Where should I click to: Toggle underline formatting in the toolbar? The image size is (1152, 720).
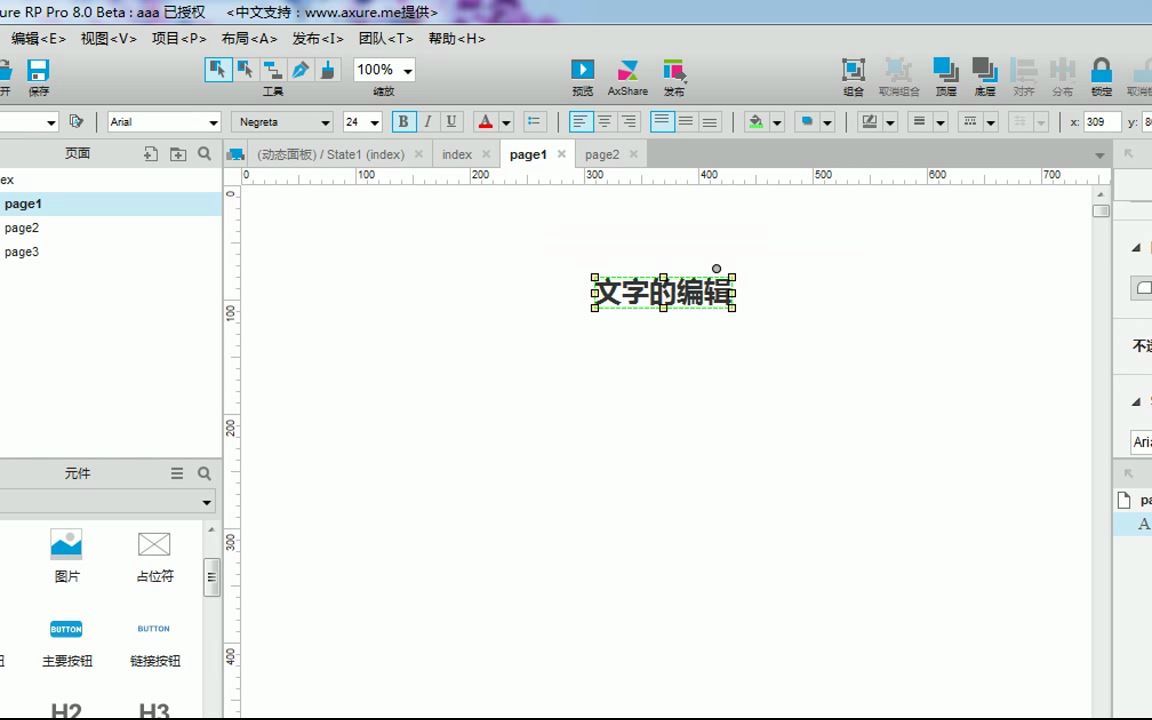click(x=451, y=120)
